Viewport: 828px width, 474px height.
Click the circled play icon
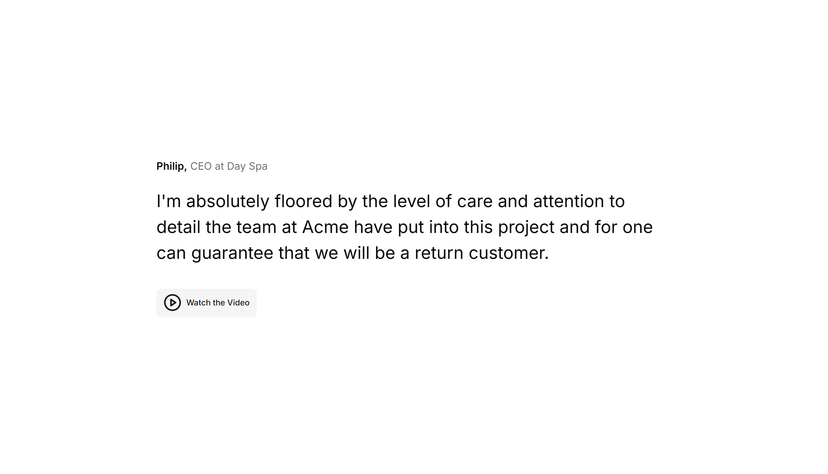pyautogui.click(x=172, y=302)
